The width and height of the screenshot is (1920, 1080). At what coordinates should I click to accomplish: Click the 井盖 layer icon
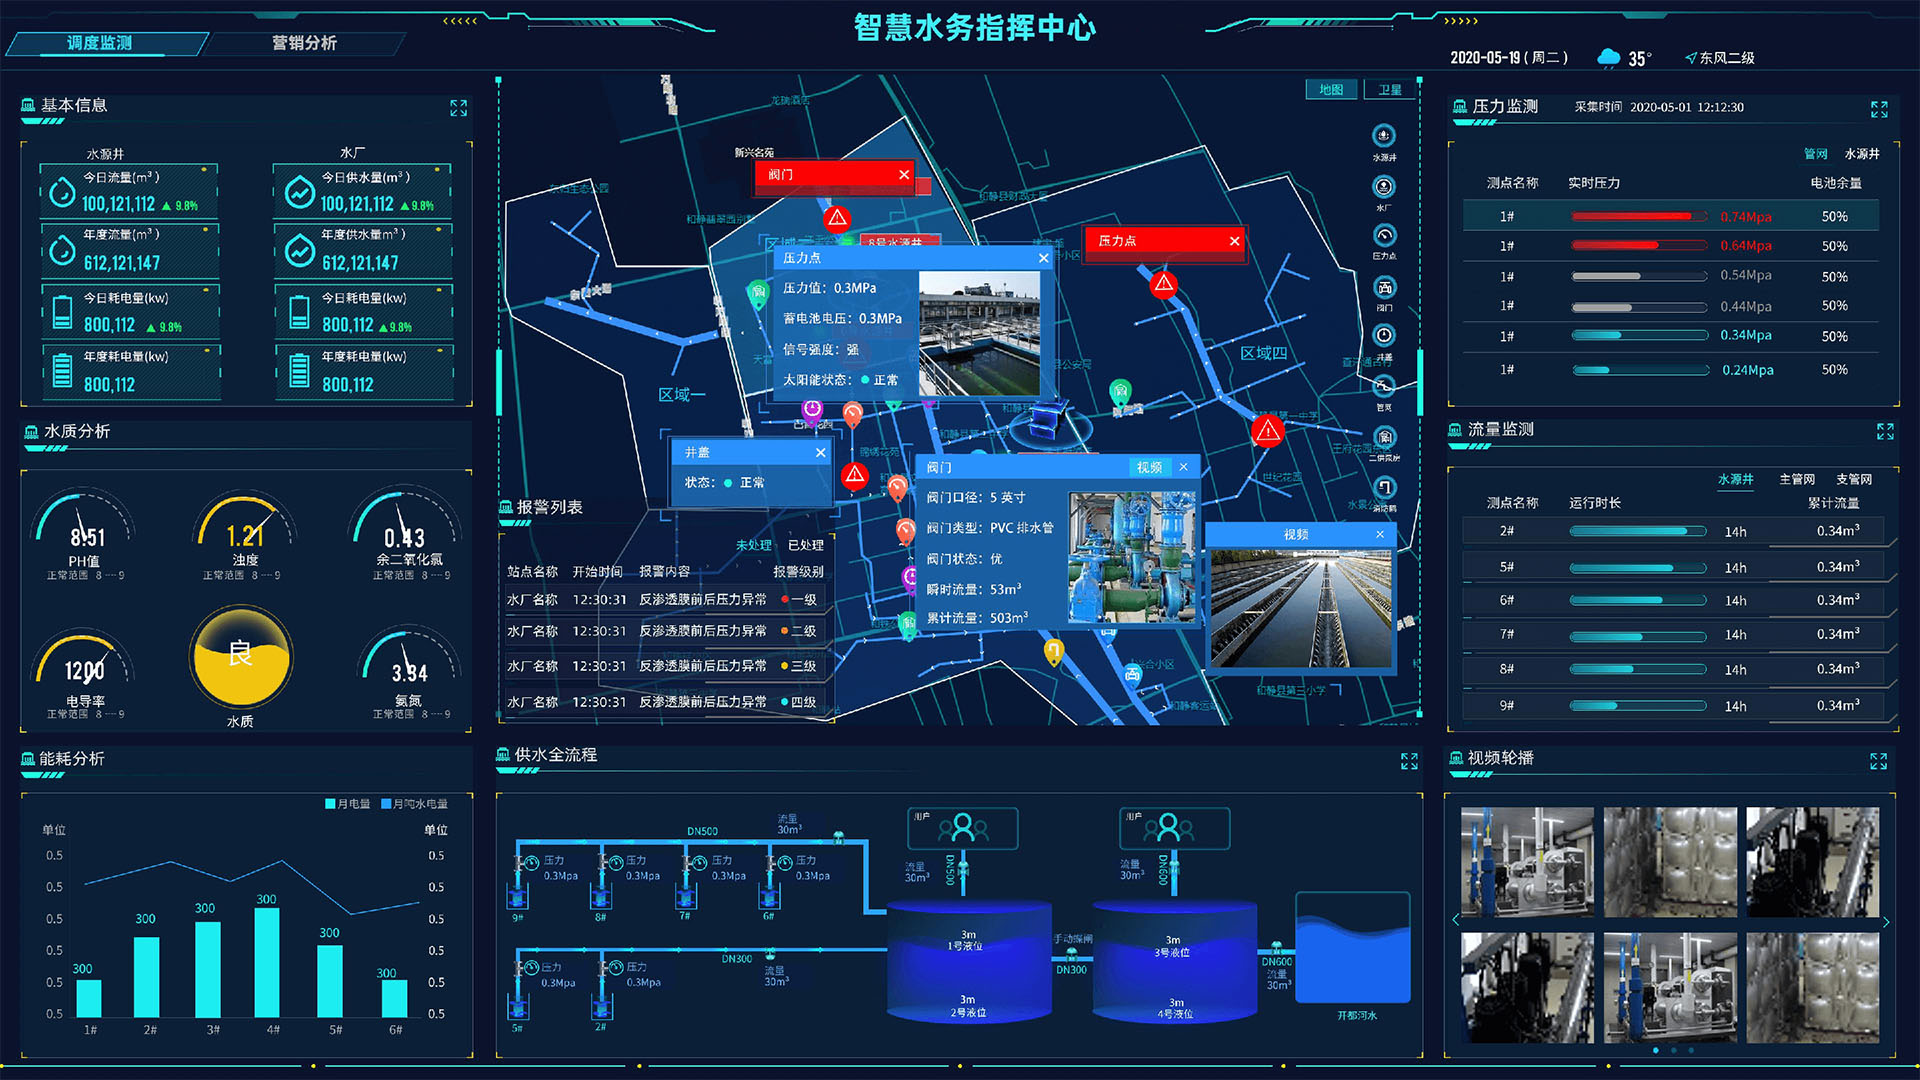click(1384, 336)
